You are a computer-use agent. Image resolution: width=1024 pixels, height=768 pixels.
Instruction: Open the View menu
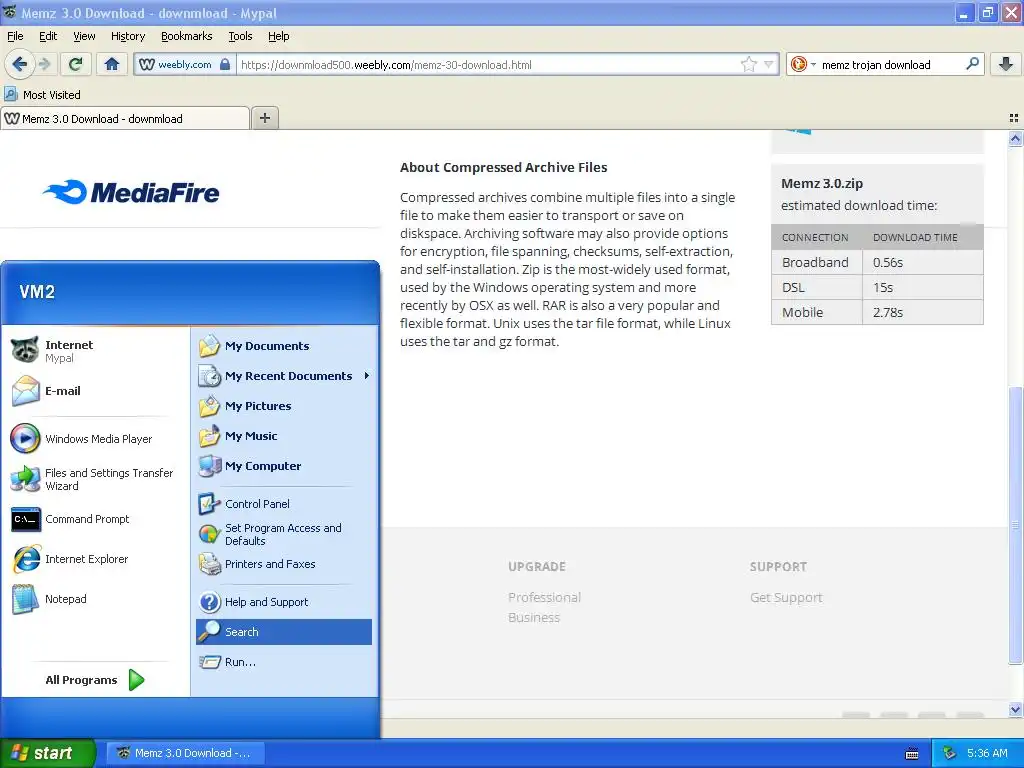point(84,36)
